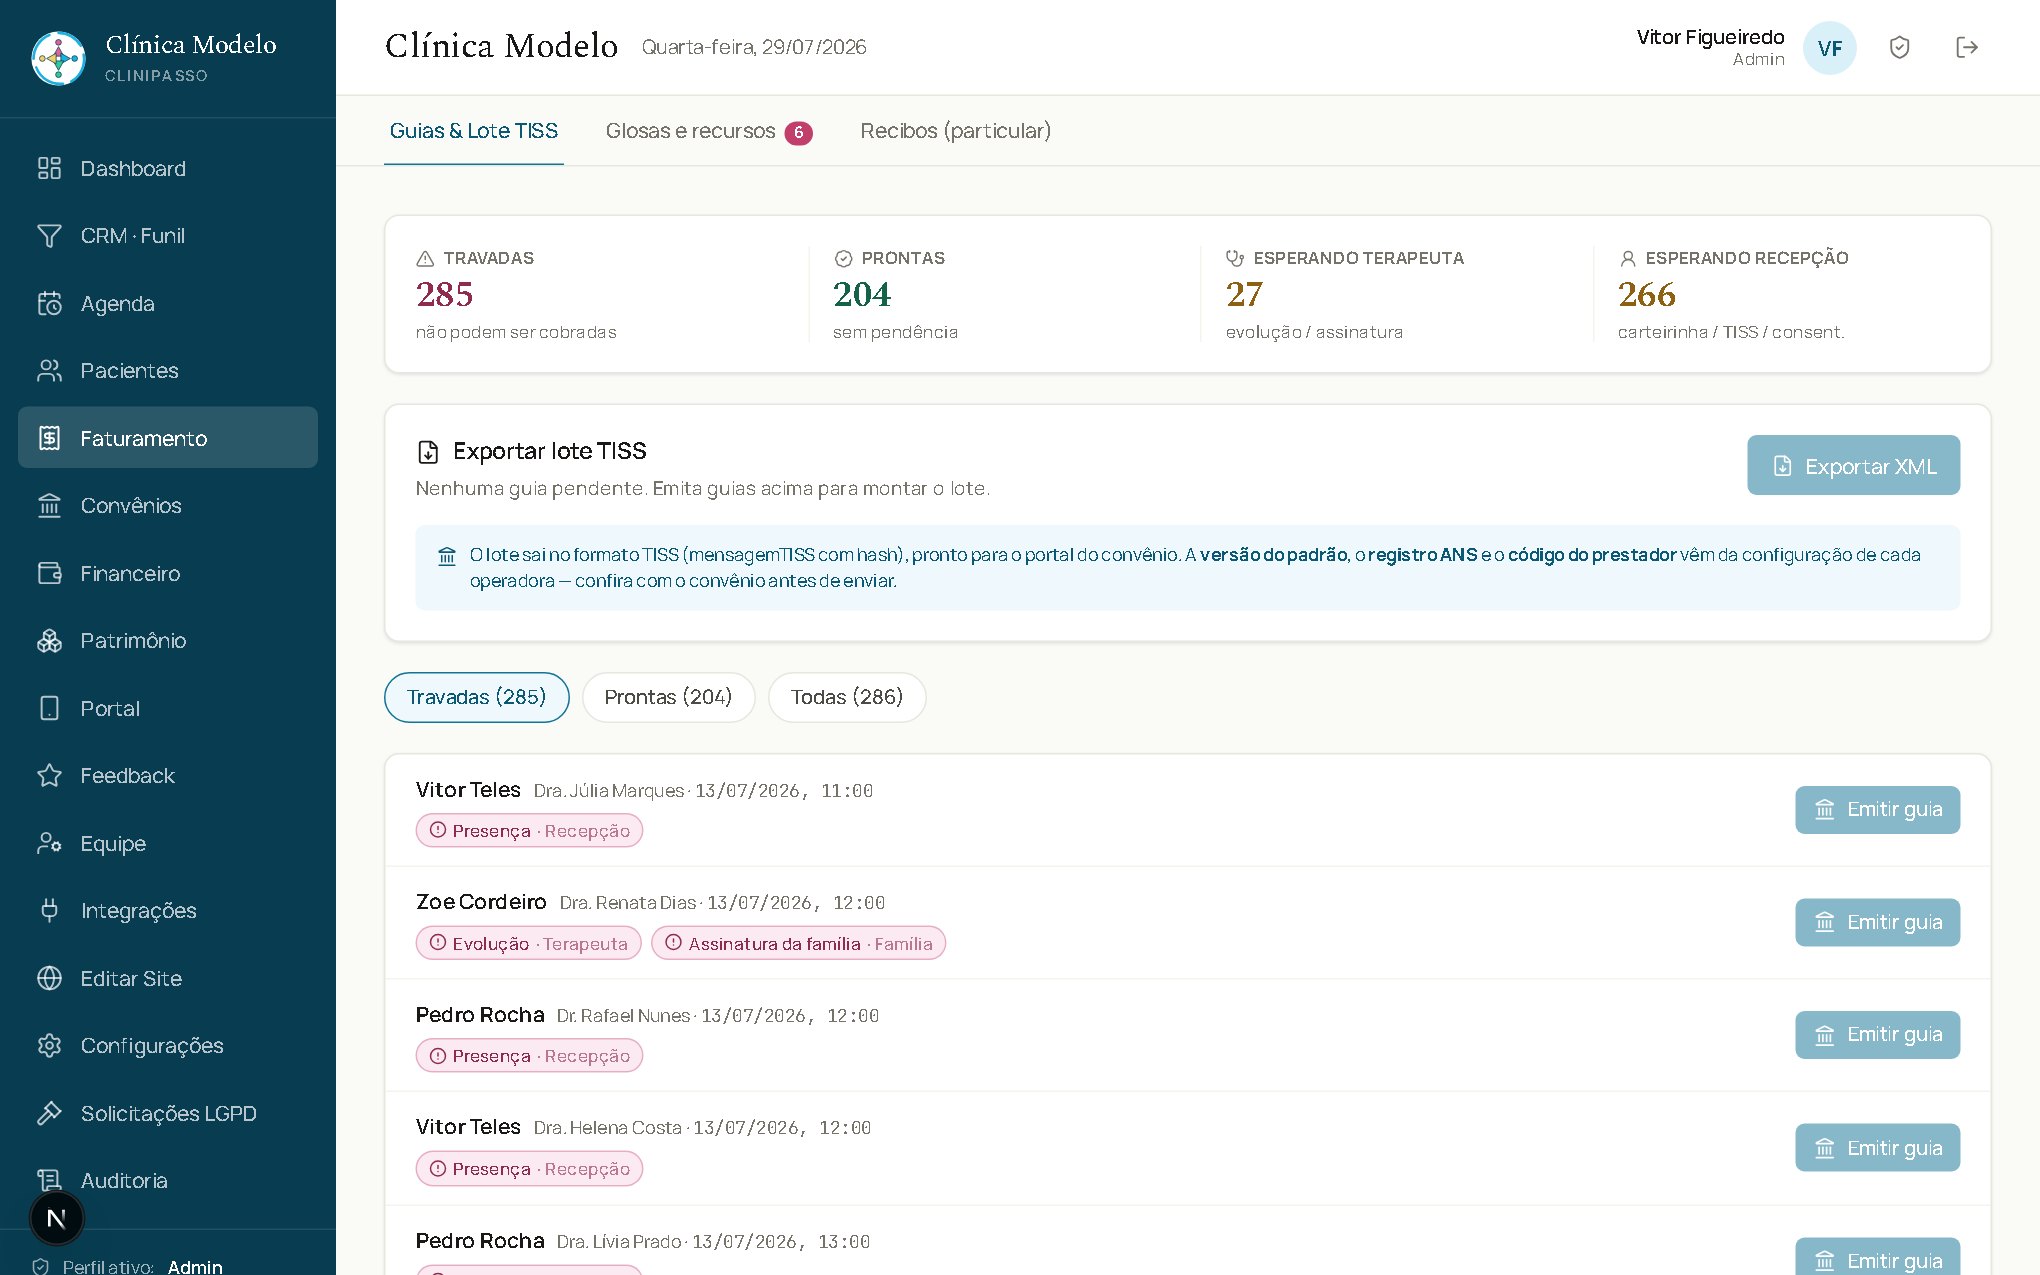2040x1275 pixels.
Task: Click the Exportar lote TISS file icon
Action: coord(428,452)
